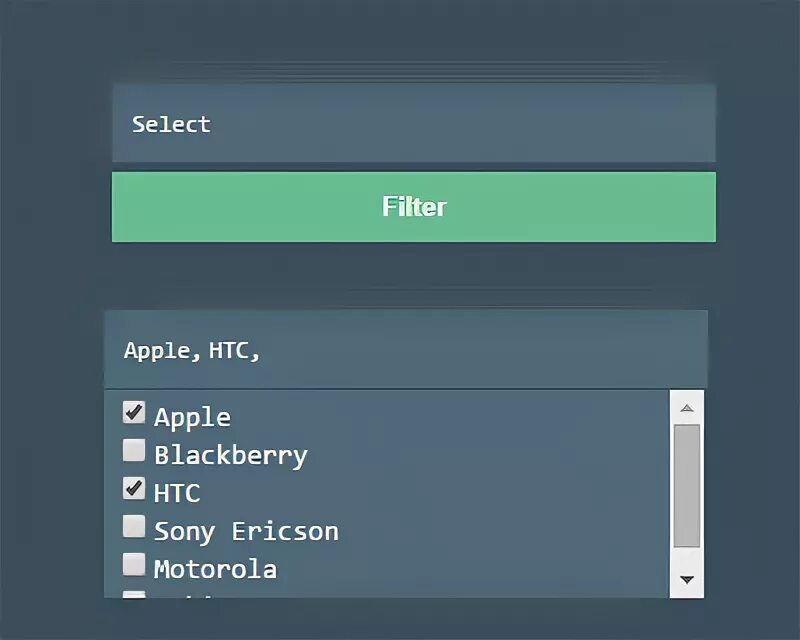
Task: Uncheck the Apple checkbox
Action: tap(134, 412)
